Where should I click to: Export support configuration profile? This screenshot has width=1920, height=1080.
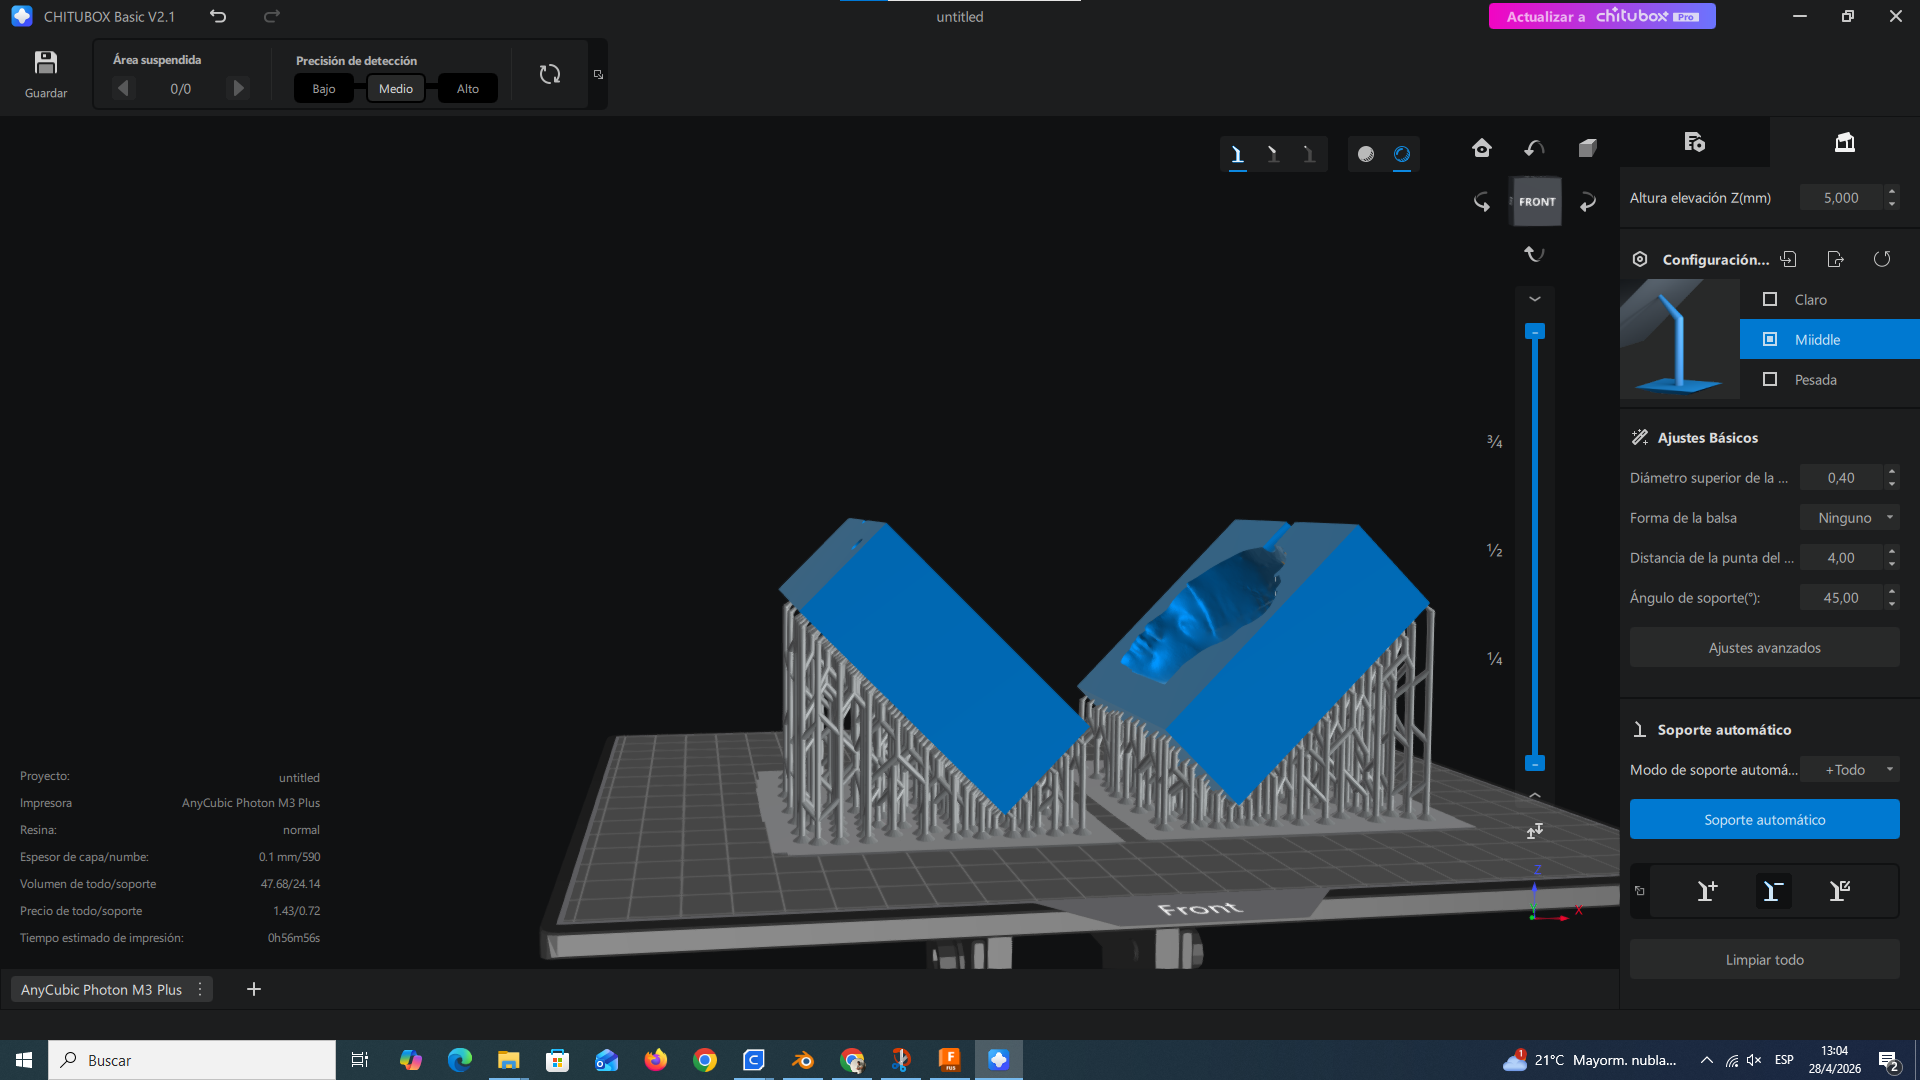point(1835,259)
